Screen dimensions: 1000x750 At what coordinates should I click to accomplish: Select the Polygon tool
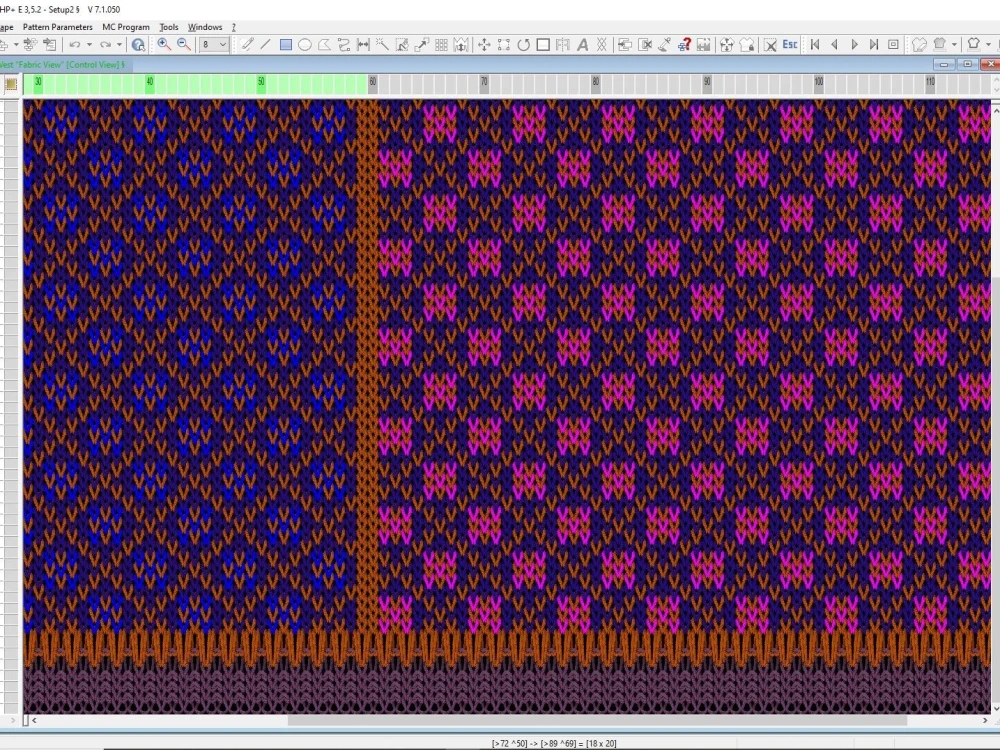(322, 44)
